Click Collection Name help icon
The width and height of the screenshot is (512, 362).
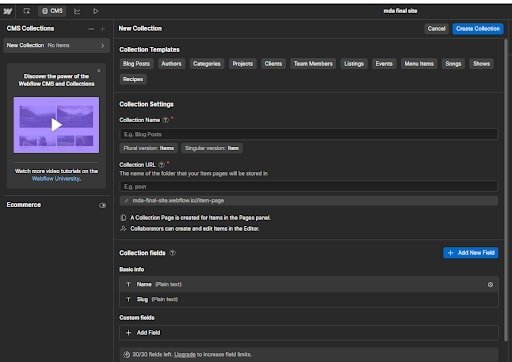pos(166,120)
